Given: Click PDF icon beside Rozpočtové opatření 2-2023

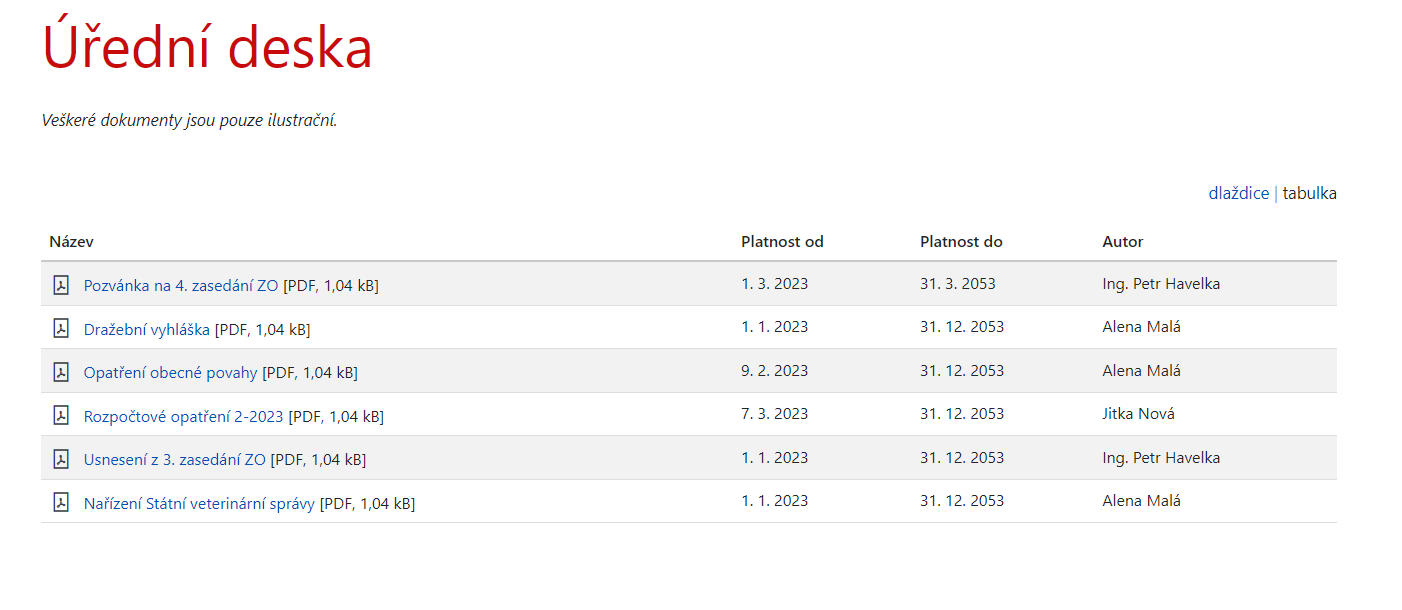Looking at the screenshot, I should pos(61,415).
